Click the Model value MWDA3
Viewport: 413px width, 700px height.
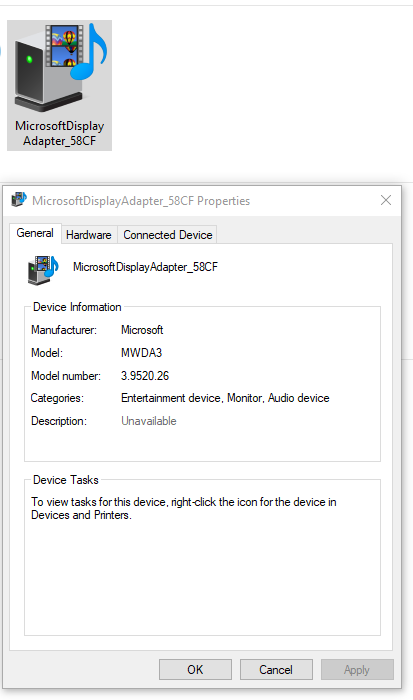(141, 353)
